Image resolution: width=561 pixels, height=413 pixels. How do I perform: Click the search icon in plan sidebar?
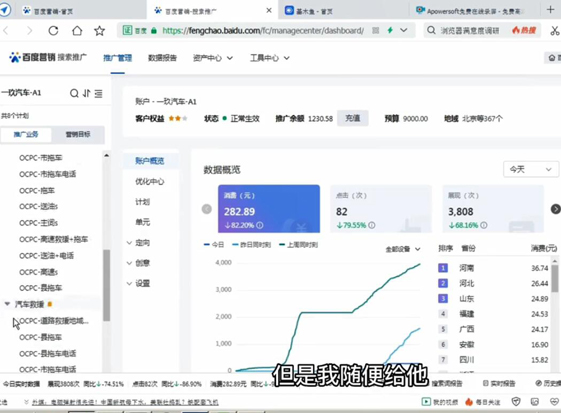pos(74,93)
